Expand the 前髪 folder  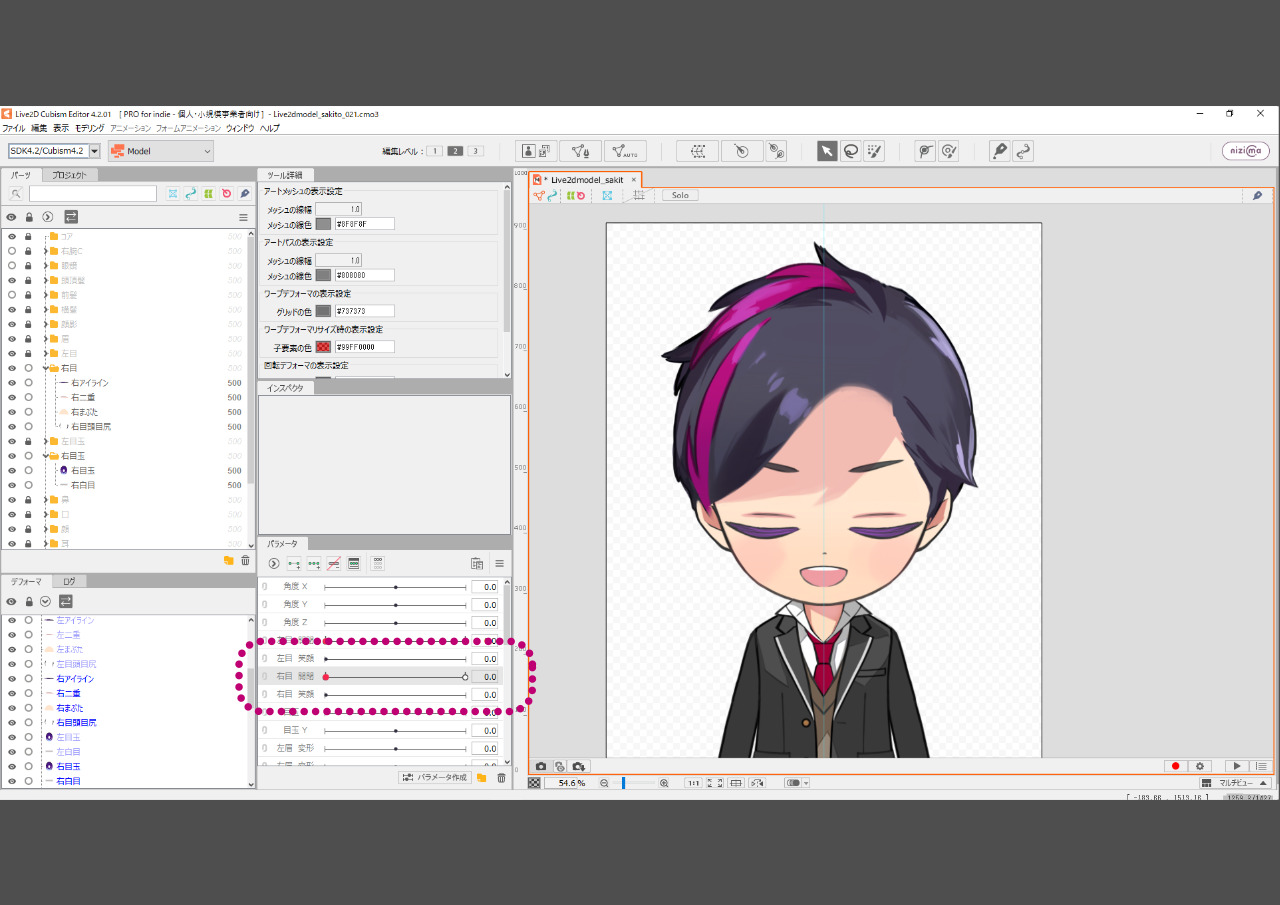pos(46,295)
